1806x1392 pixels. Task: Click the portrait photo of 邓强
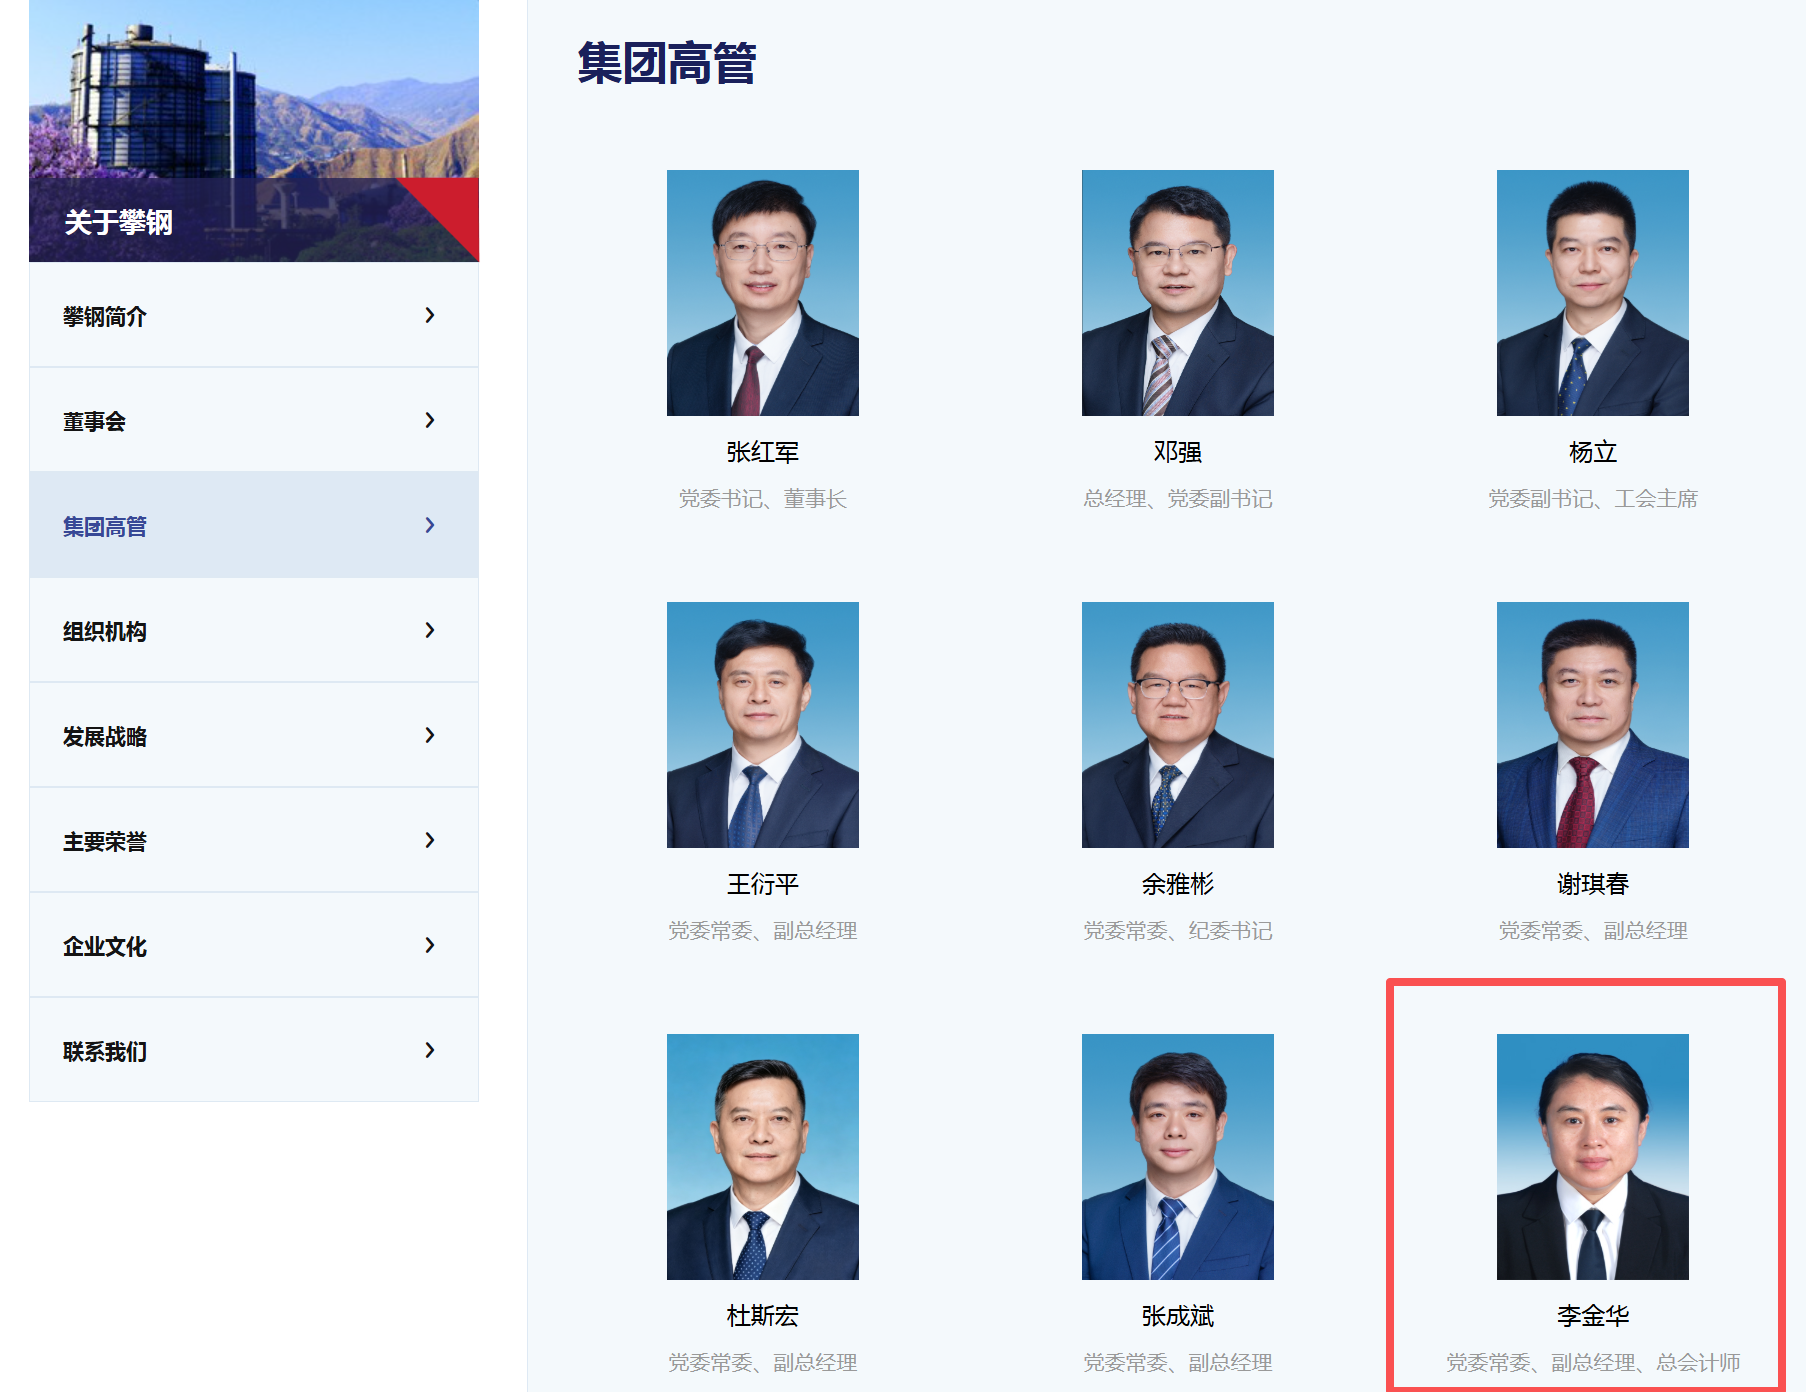1178,293
